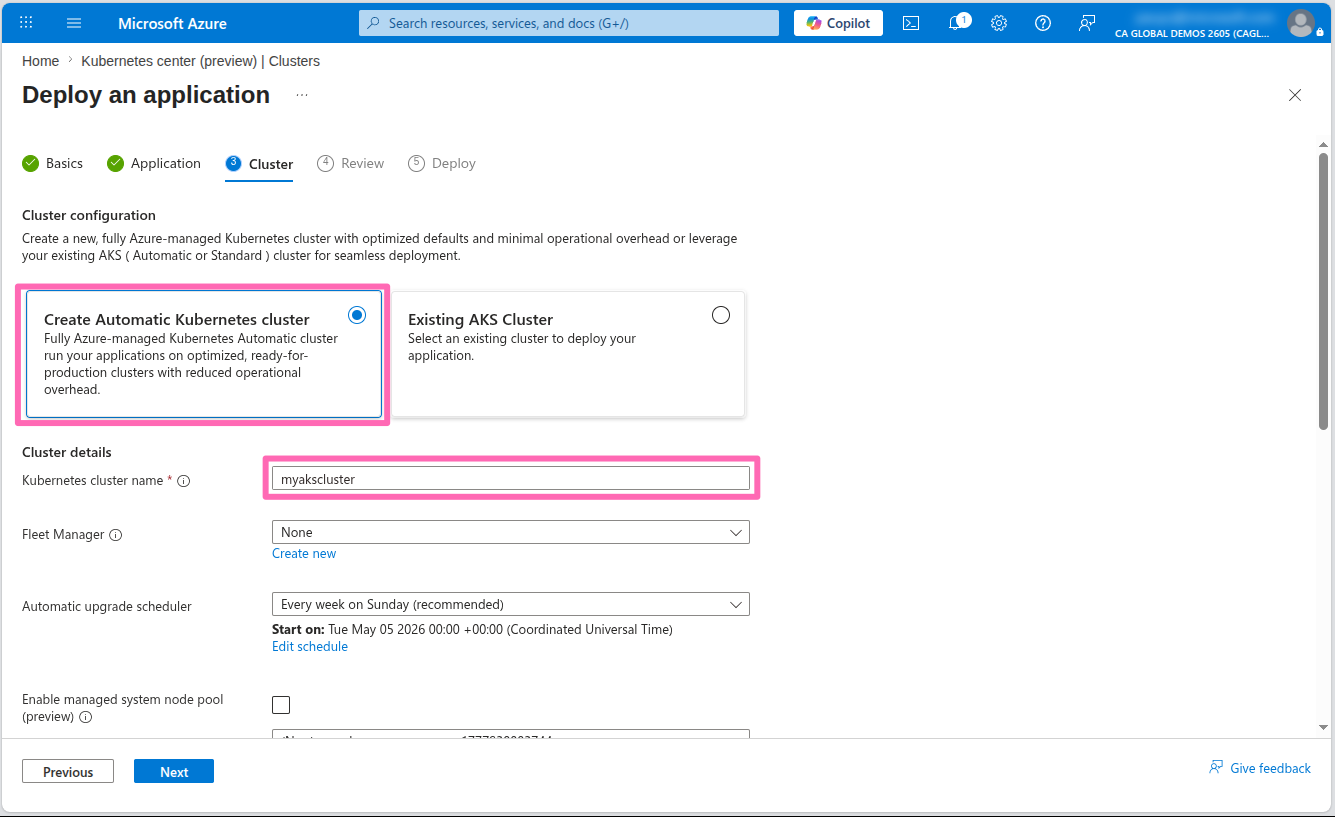
Task: Open the notifications bell
Action: pyautogui.click(x=957, y=22)
